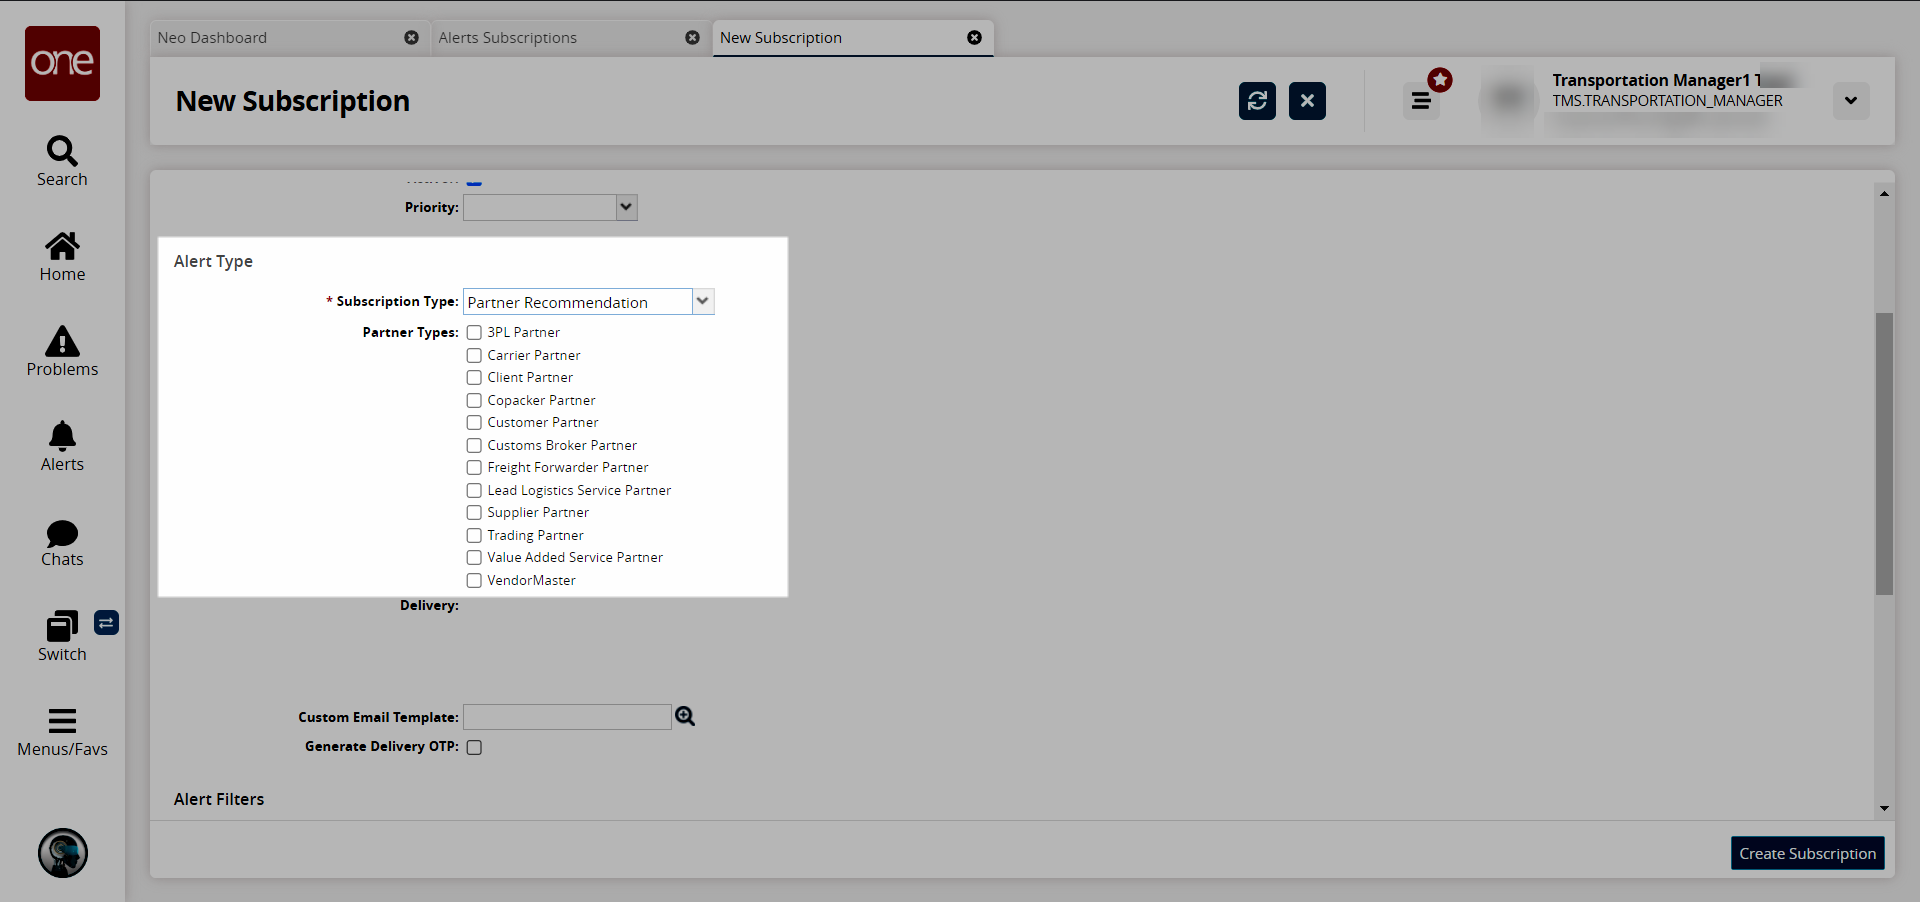The image size is (1920, 902).
Task: Close the Neo Dashboard tab
Action: coord(411,38)
